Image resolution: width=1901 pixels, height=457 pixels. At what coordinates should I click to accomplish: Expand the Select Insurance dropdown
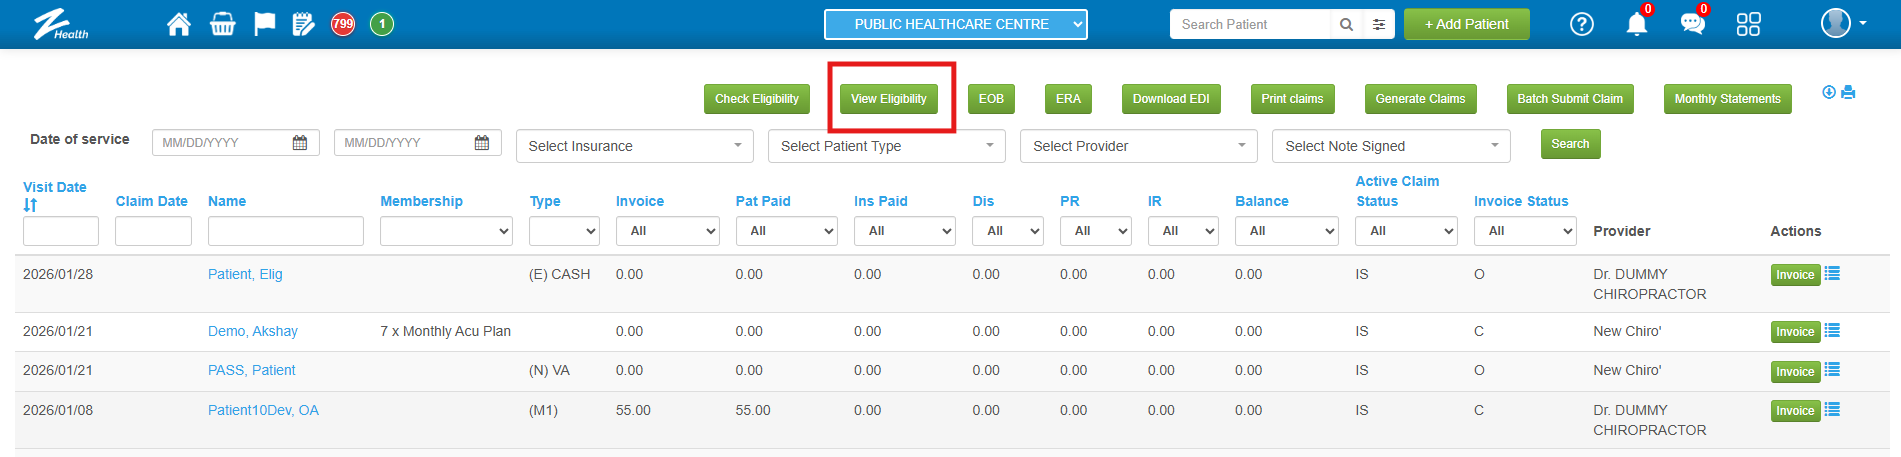coord(634,146)
